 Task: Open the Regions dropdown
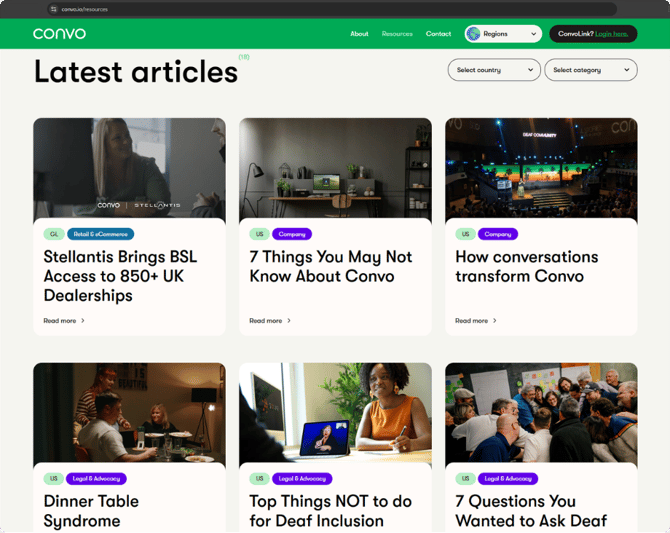(503, 34)
